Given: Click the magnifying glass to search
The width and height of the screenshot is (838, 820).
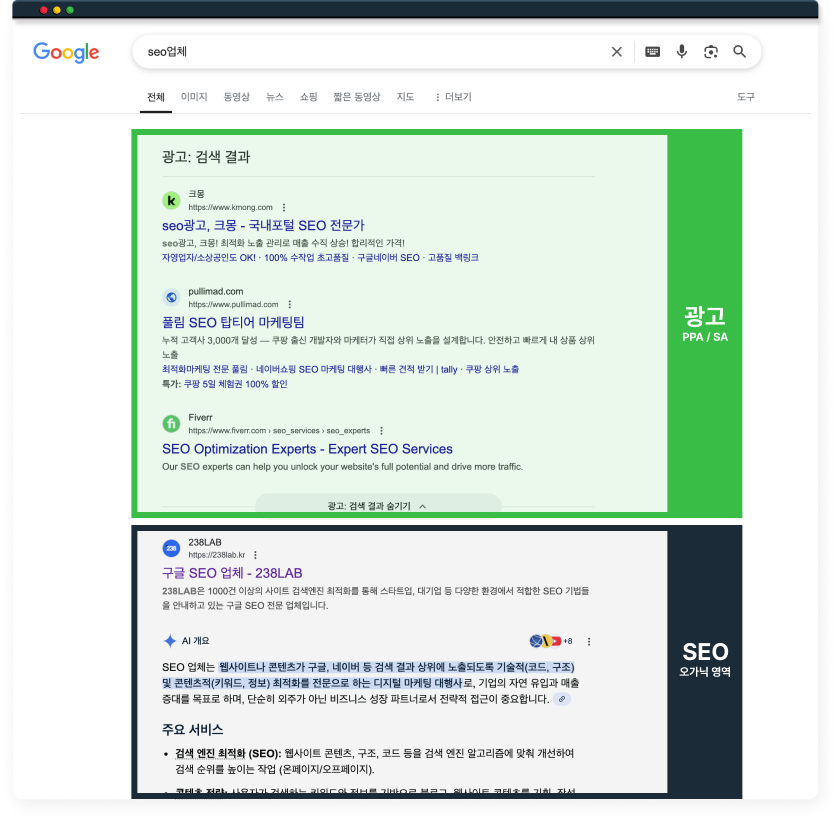Looking at the screenshot, I should pyautogui.click(x=740, y=51).
